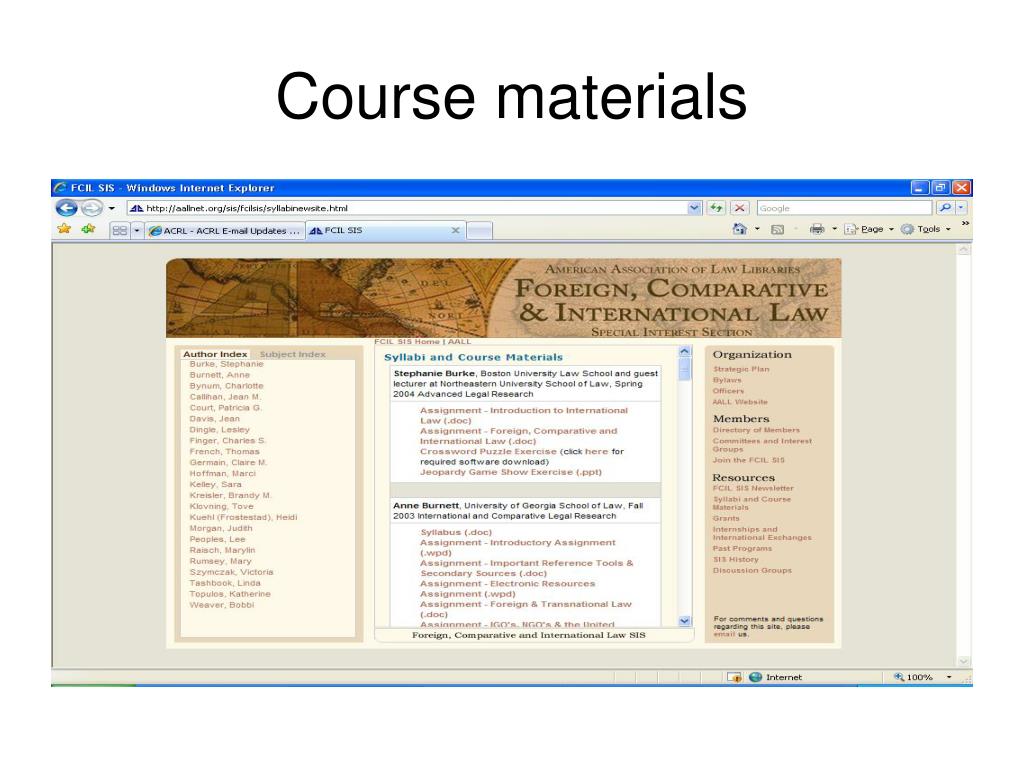Click the FCIL SIS Home breadcrumb link

pos(407,342)
